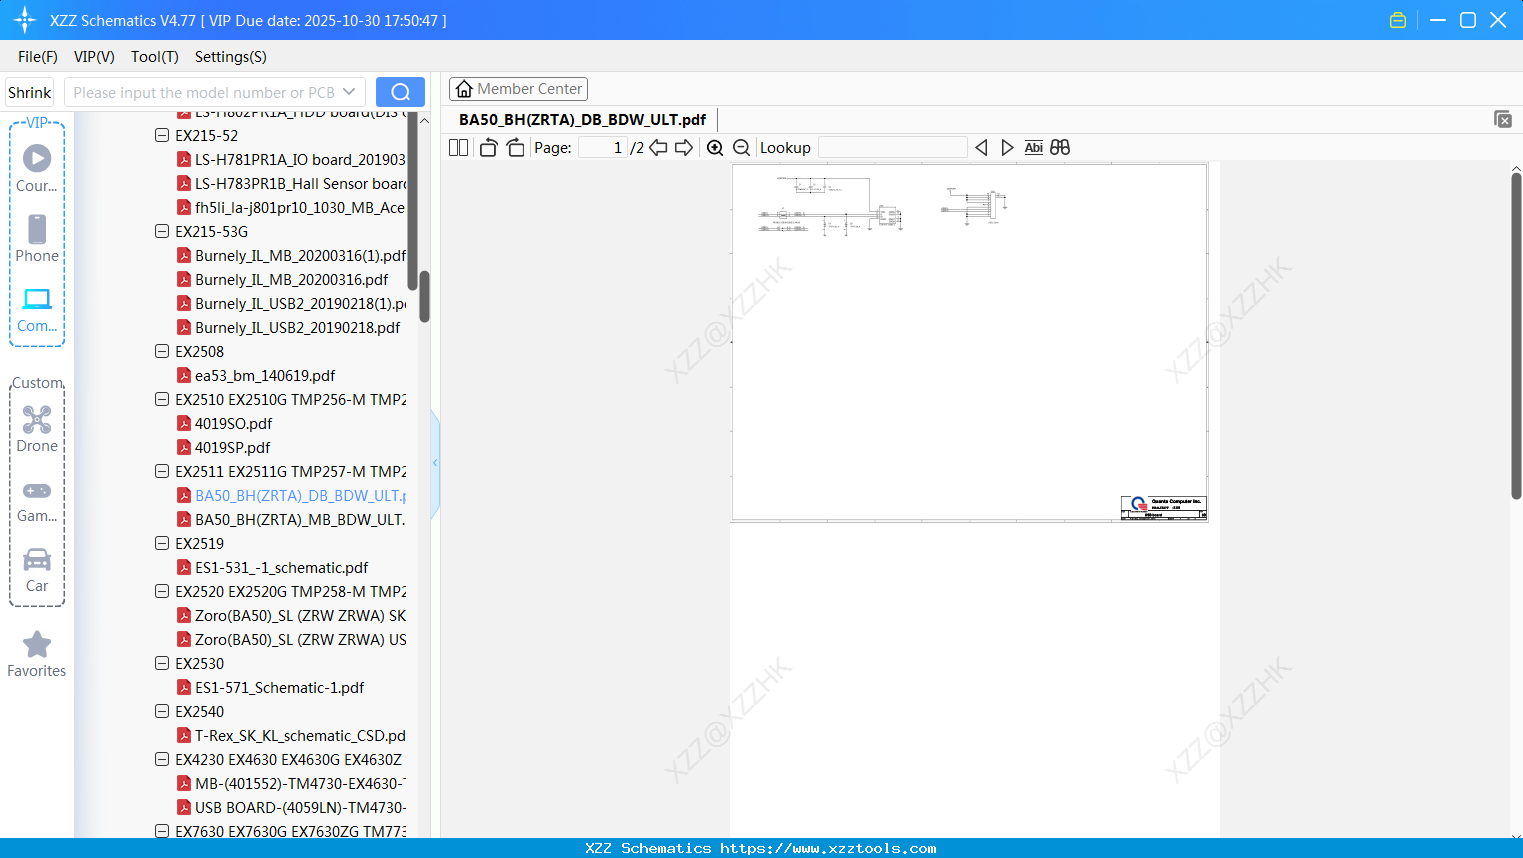This screenshot has height=858, width=1523.
Task: Find previous lookup result triangle
Action: [981, 148]
